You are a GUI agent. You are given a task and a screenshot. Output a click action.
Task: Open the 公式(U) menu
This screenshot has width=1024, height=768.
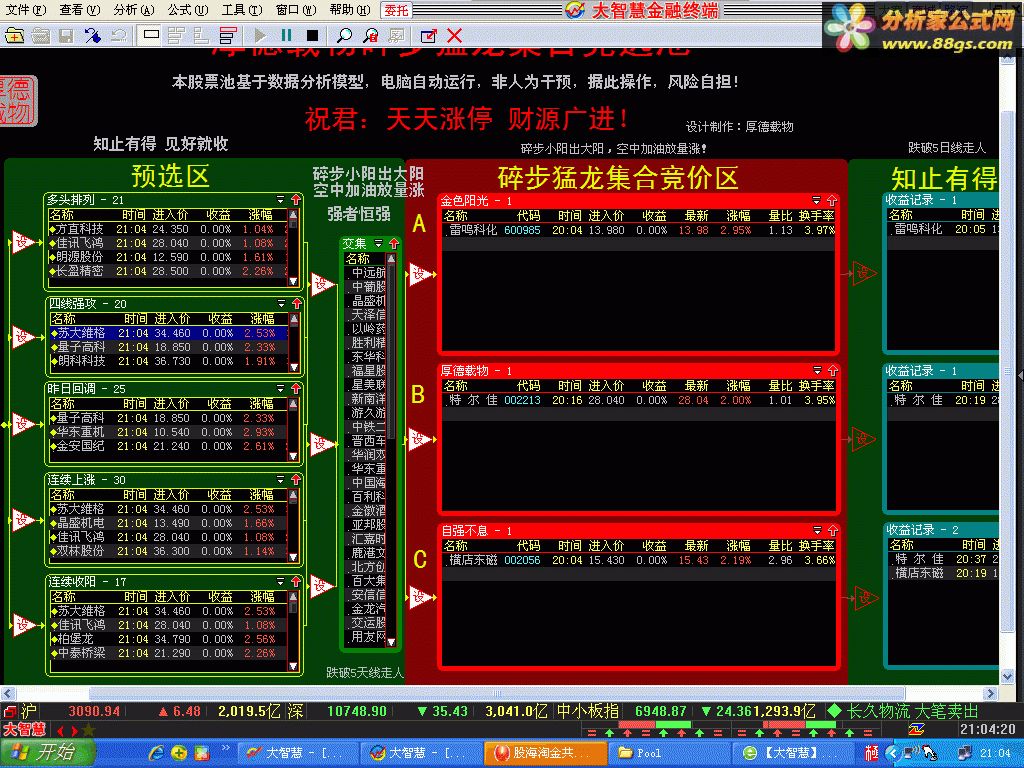tap(187, 9)
